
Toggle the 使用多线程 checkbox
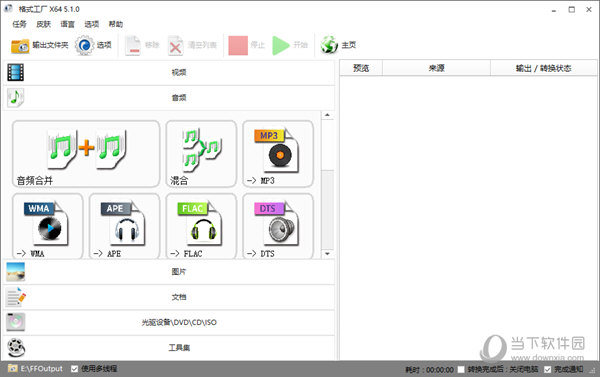(75, 369)
